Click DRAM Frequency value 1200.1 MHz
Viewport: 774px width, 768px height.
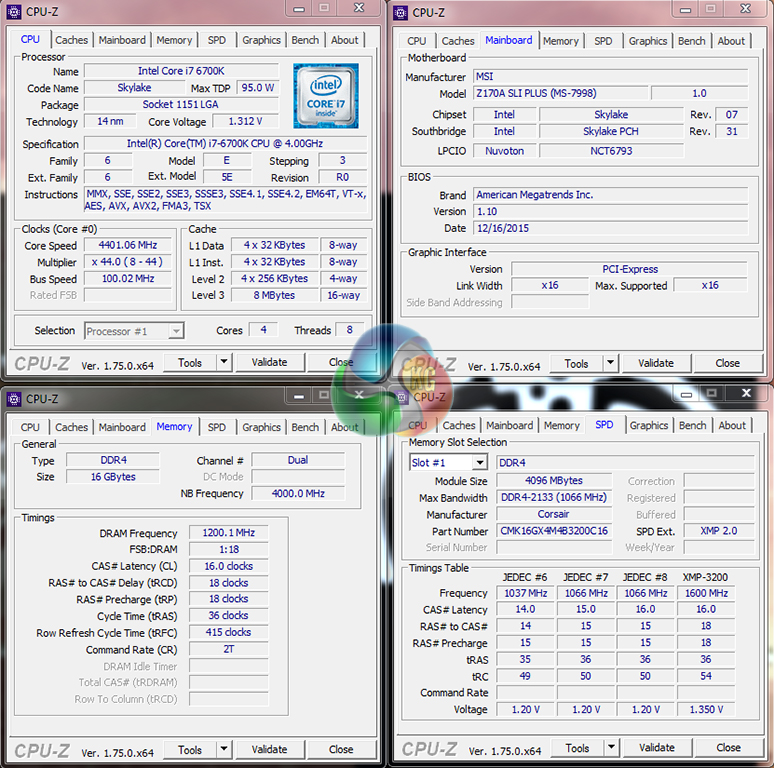pyautogui.click(x=229, y=533)
